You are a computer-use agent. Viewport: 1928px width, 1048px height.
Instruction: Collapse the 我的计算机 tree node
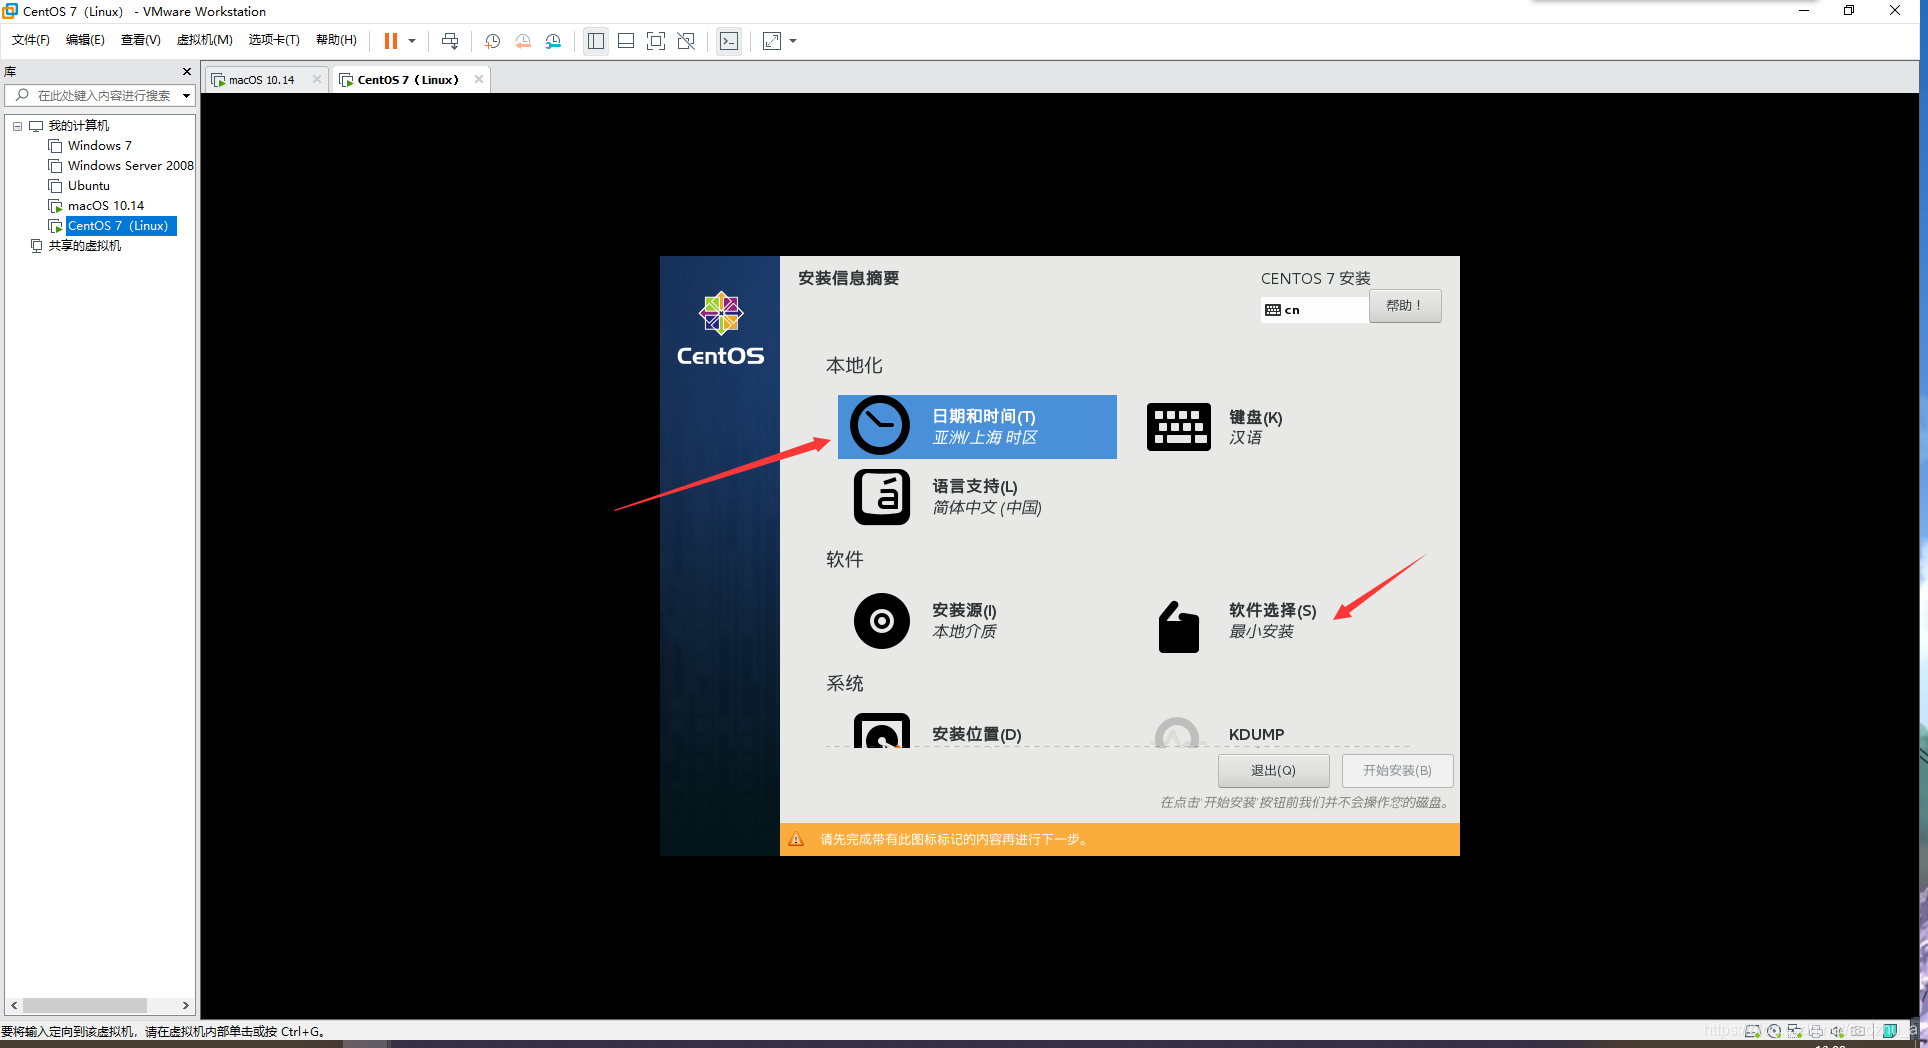[17, 126]
